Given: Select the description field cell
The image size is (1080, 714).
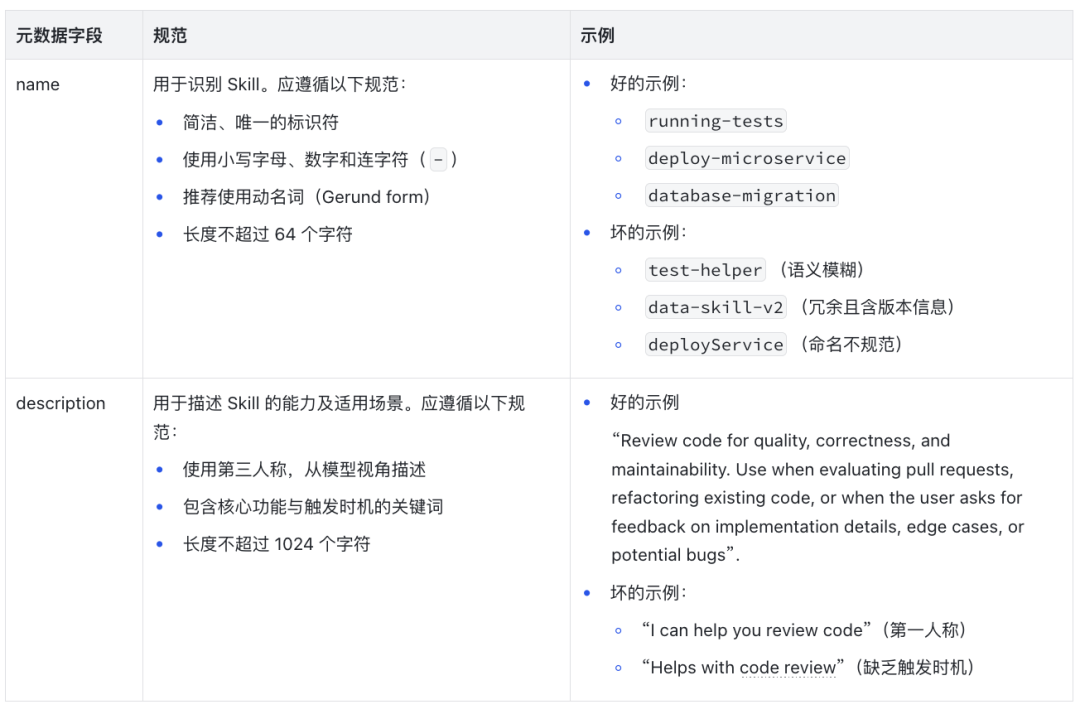Looking at the screenshot, I should [61, 404].
